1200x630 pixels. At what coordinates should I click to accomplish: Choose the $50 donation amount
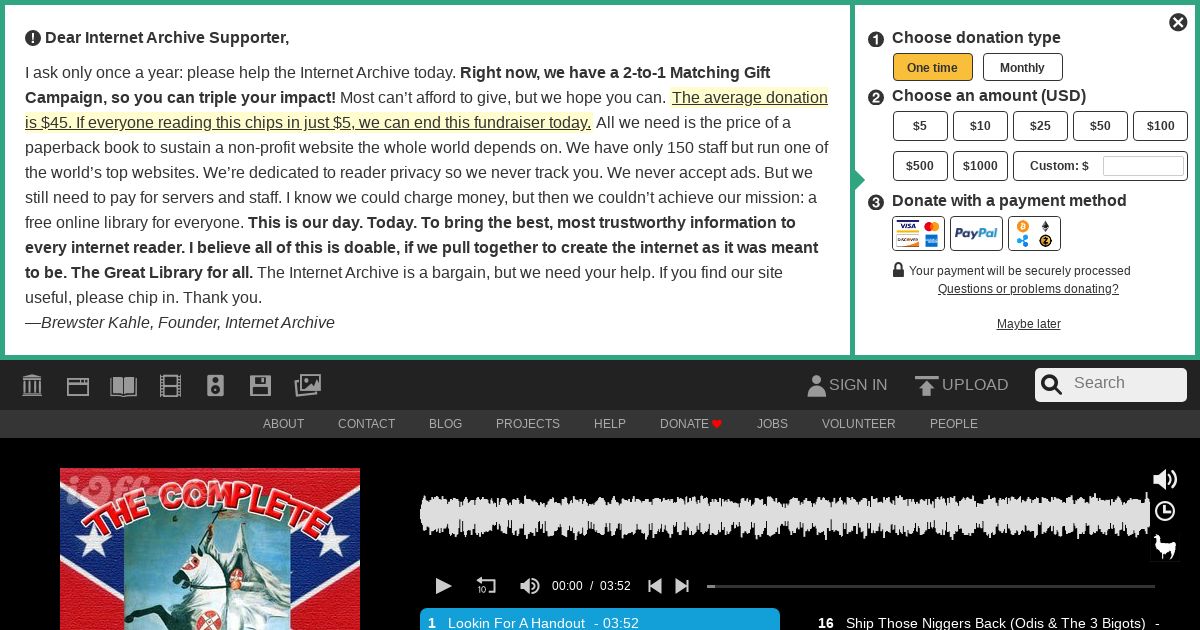pyautogui.click(x=1100, y=126)
